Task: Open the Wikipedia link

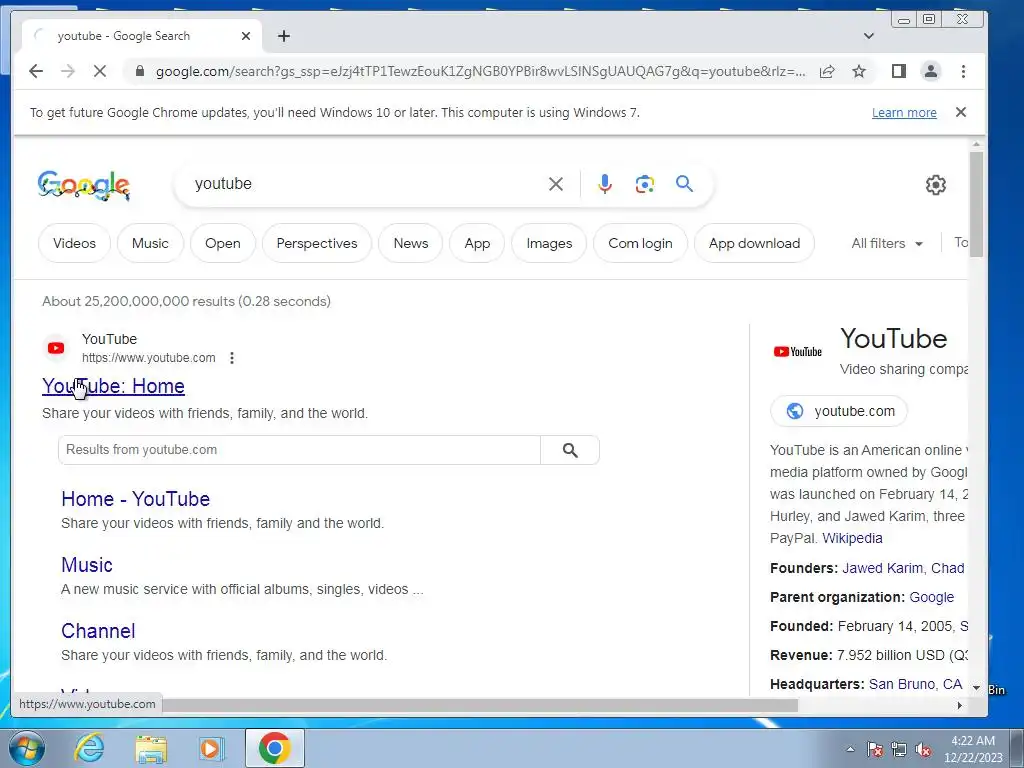Action: pyautogui.click(x=852, y=538)
